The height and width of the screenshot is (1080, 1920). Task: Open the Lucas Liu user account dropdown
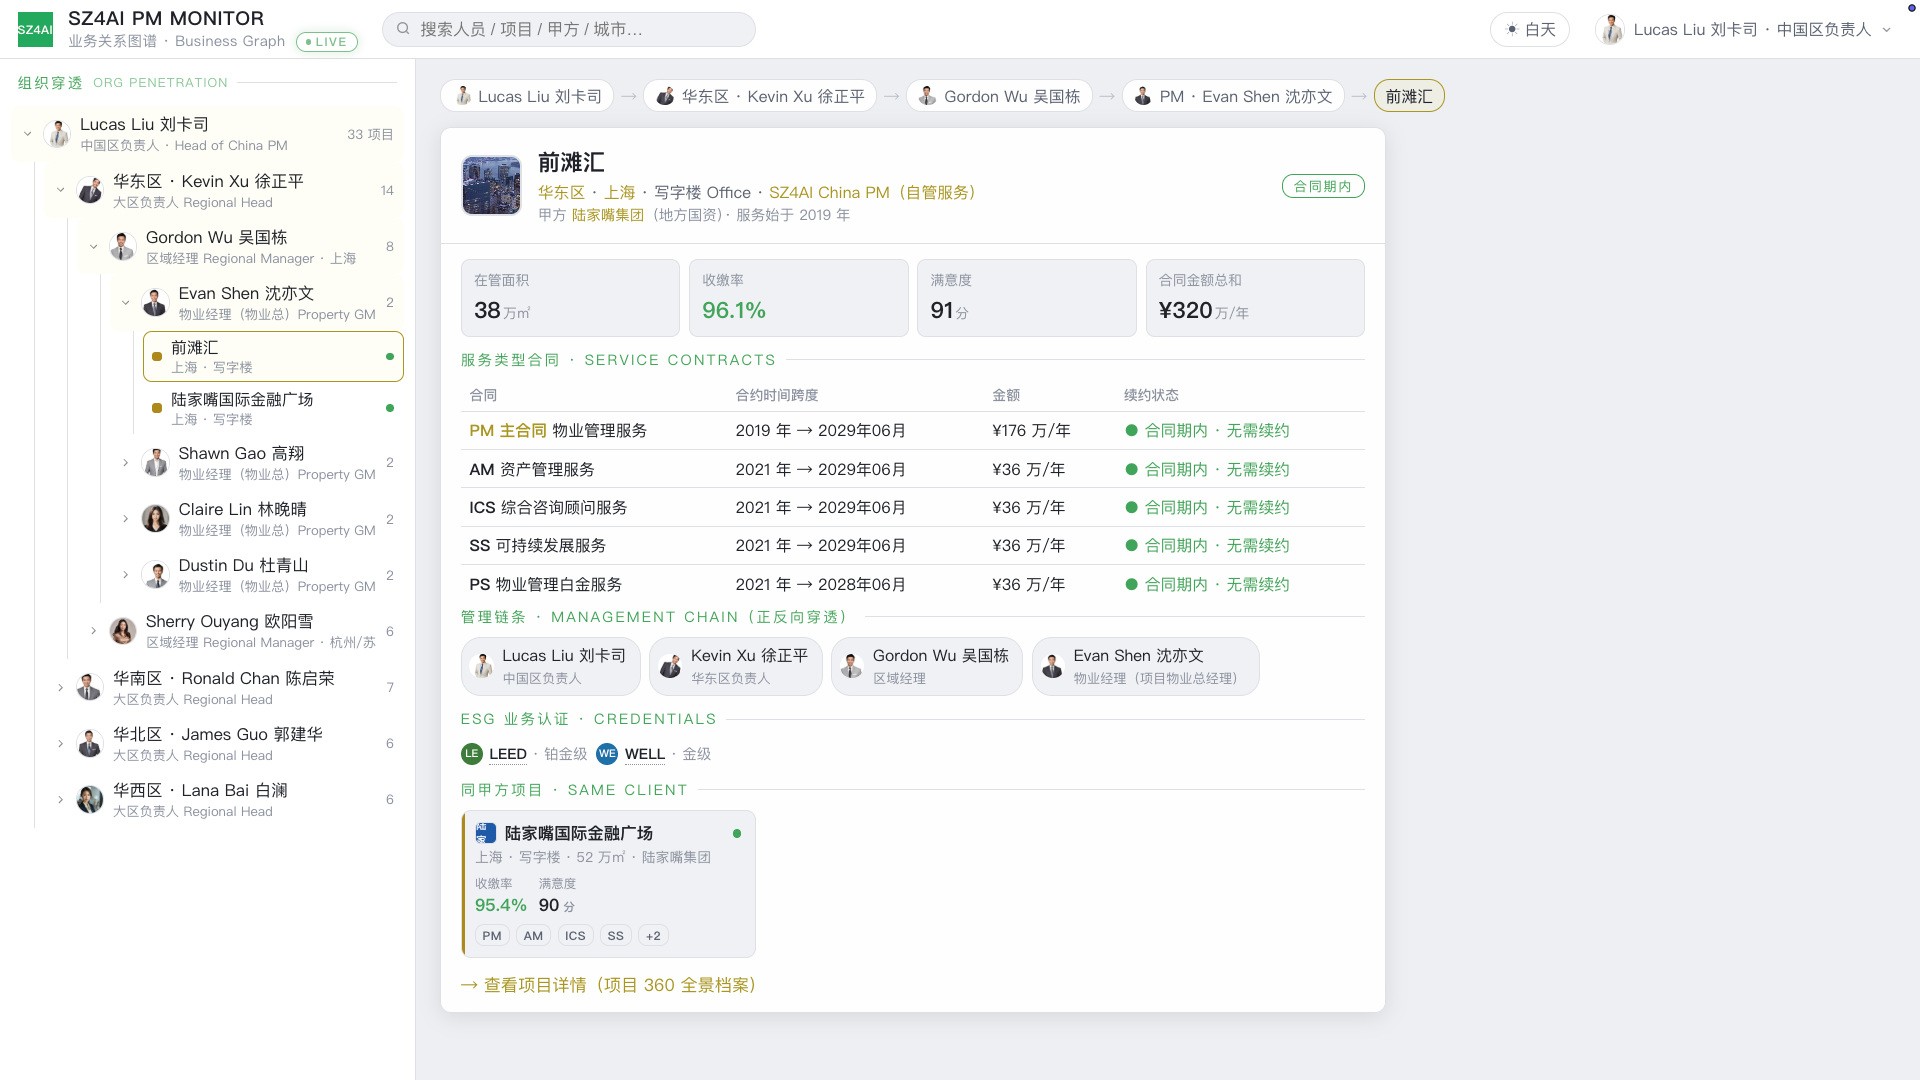1745,29
